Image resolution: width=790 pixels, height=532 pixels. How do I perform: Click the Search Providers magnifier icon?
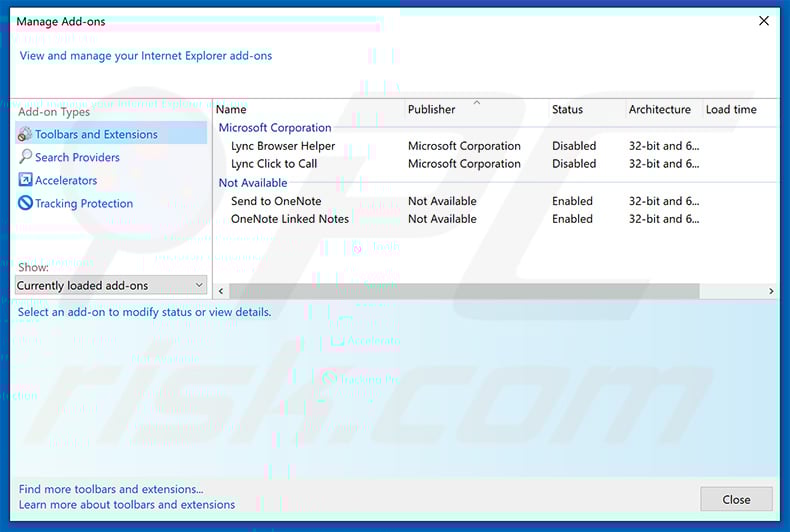tap(25, 157)
